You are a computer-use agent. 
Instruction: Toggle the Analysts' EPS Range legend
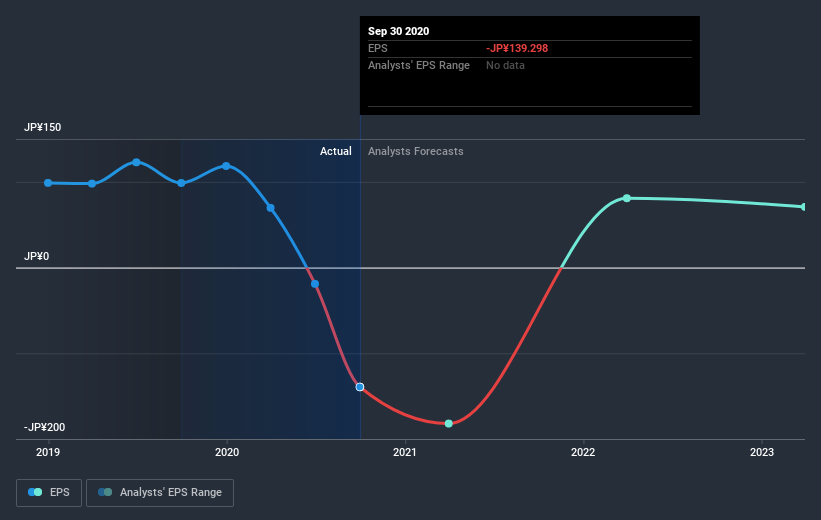coord(160,492)
